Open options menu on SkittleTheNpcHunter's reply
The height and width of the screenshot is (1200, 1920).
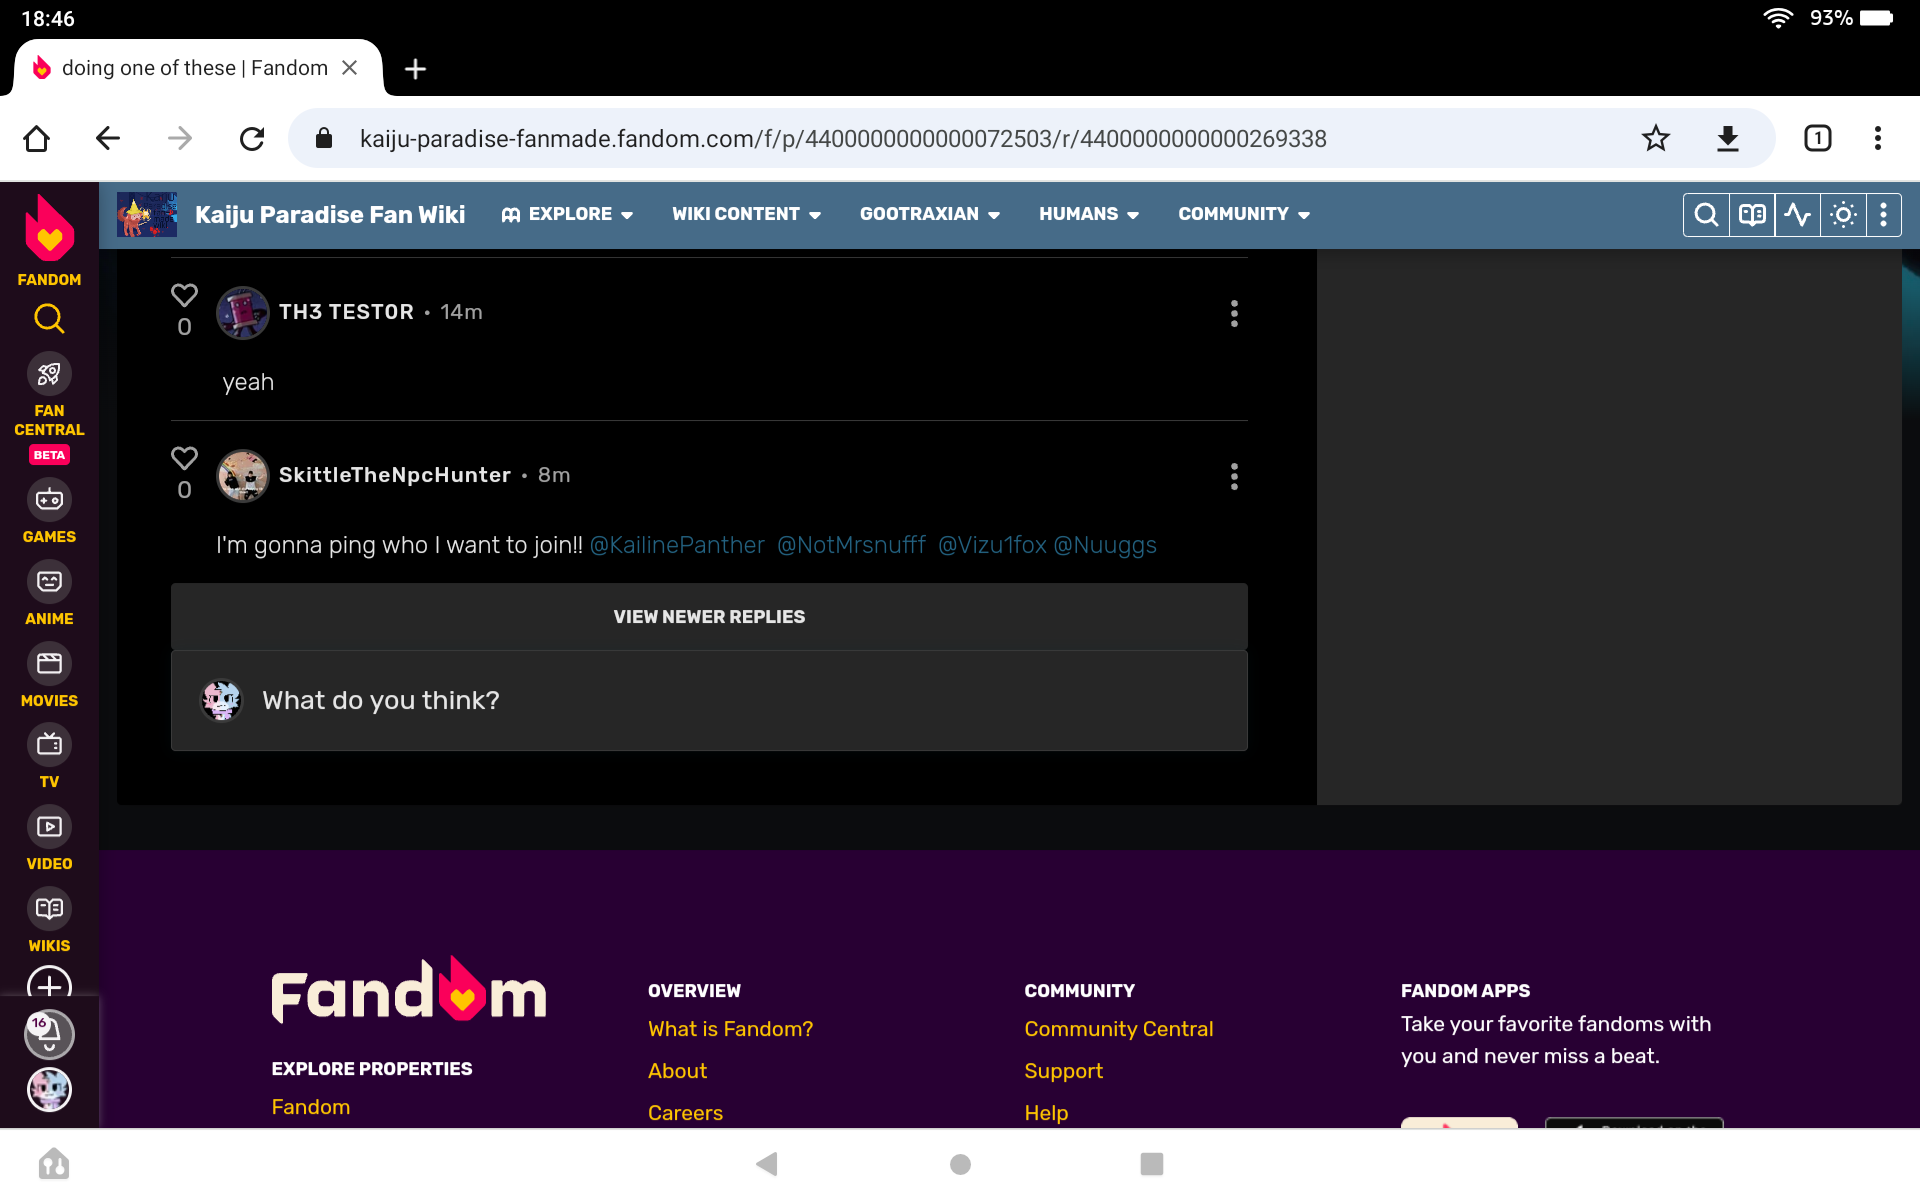coord(1234,476)
